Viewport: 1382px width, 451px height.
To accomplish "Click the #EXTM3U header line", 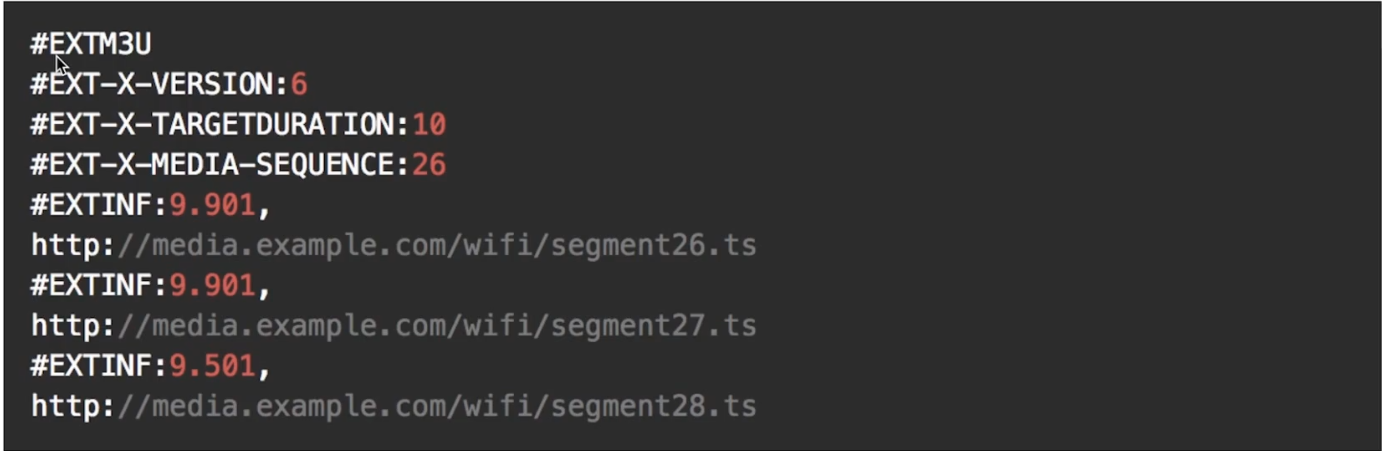I will pyautogui.click(x=91, y=44).
